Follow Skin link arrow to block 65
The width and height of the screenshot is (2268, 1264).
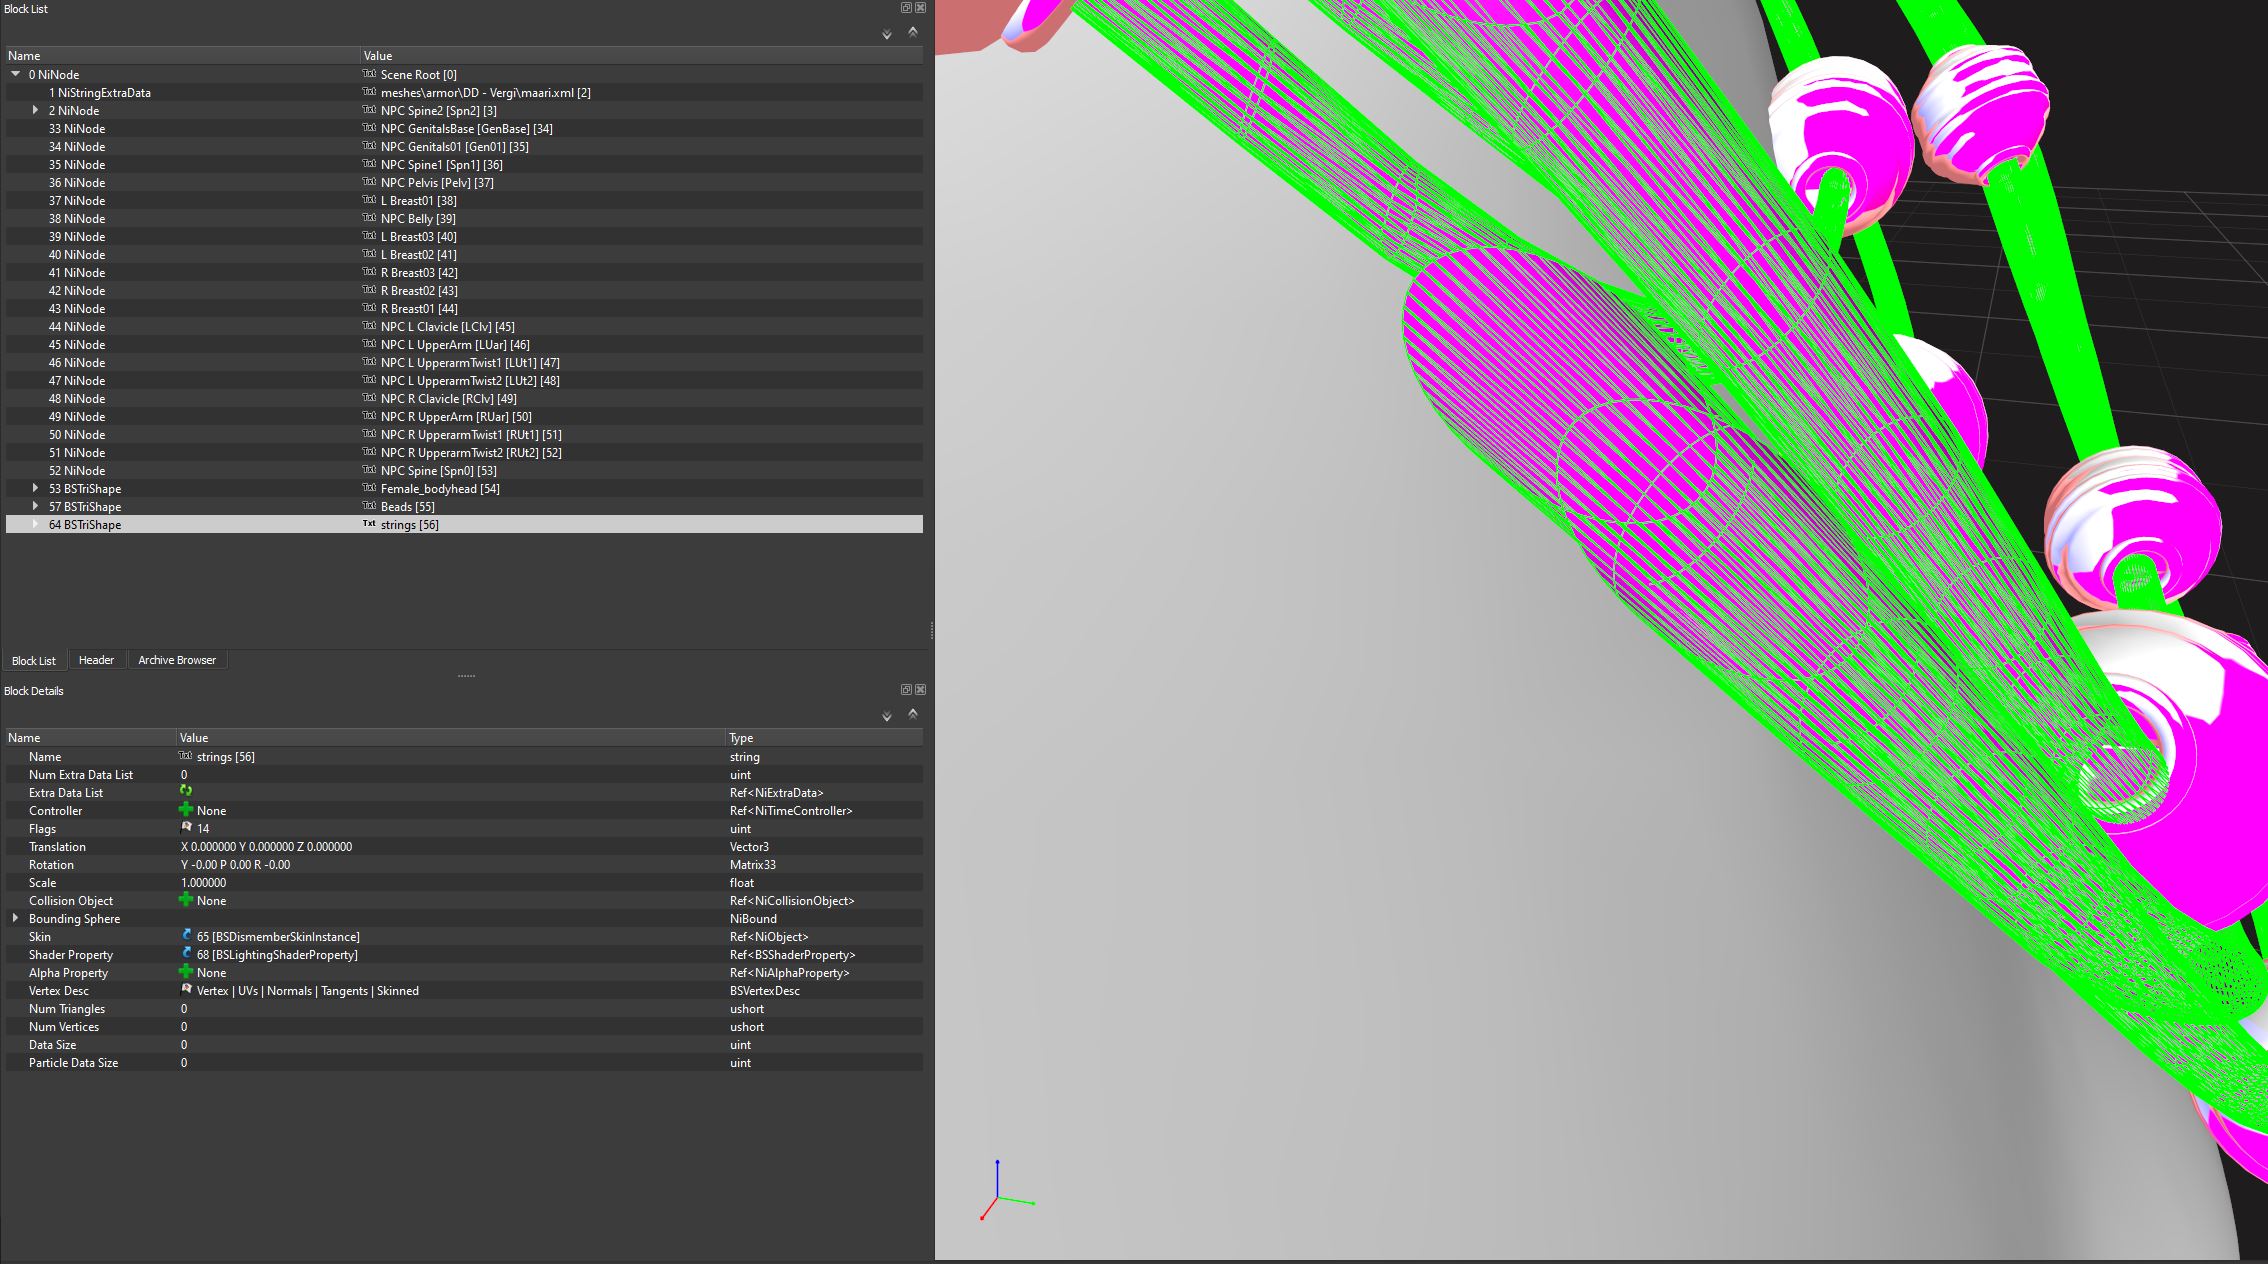pyautogui.click(x=186, y=936)
